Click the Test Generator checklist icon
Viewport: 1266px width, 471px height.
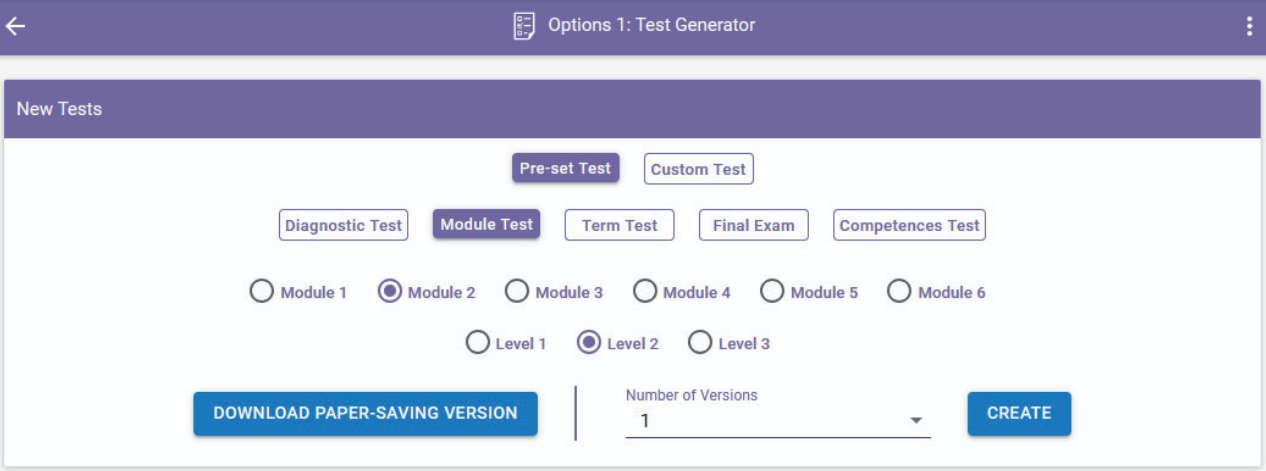coord(524,26)
